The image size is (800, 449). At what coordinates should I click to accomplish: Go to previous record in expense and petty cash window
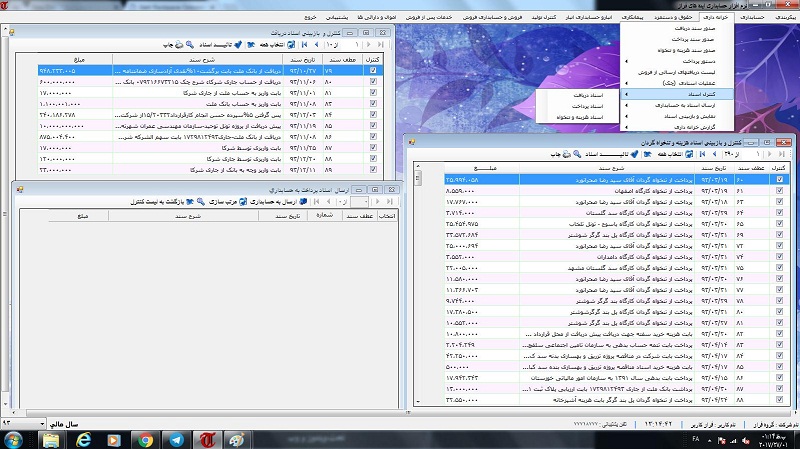714,154
